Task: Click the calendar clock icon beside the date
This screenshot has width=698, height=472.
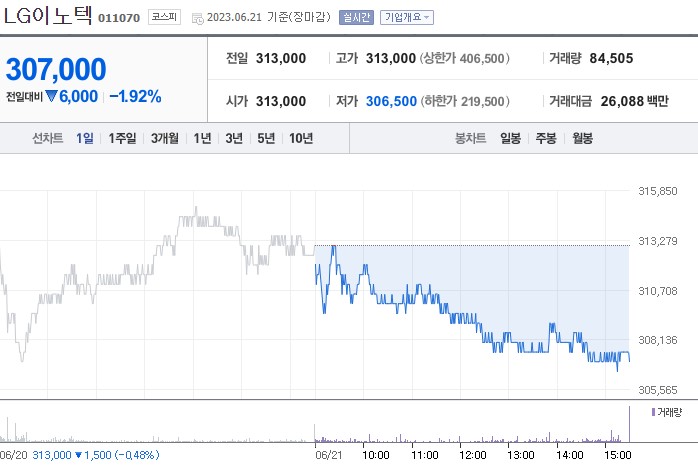Action: coord(197,18)
